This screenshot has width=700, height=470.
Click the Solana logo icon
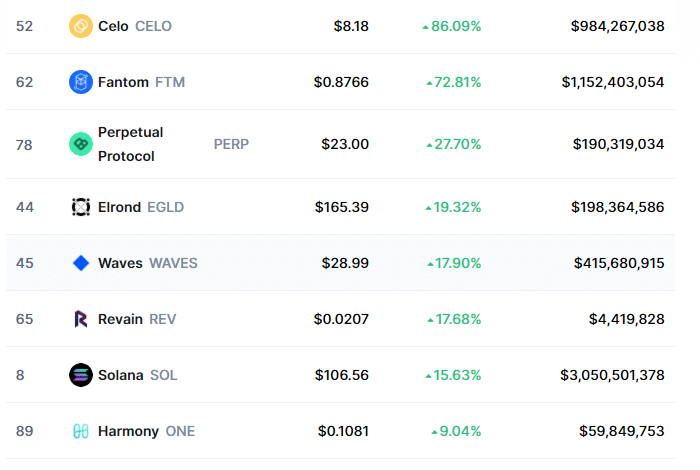coord(81,375)
